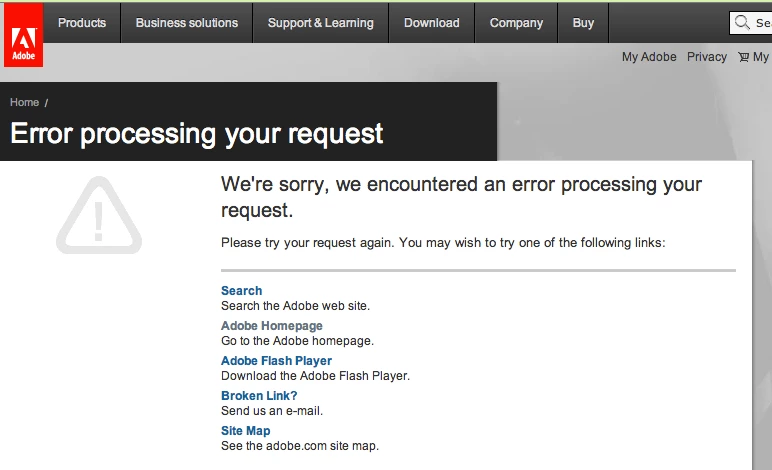The image size is (772, 470).
Task: Click the 'Error processing your request' heading
Action: click(196, 134)
